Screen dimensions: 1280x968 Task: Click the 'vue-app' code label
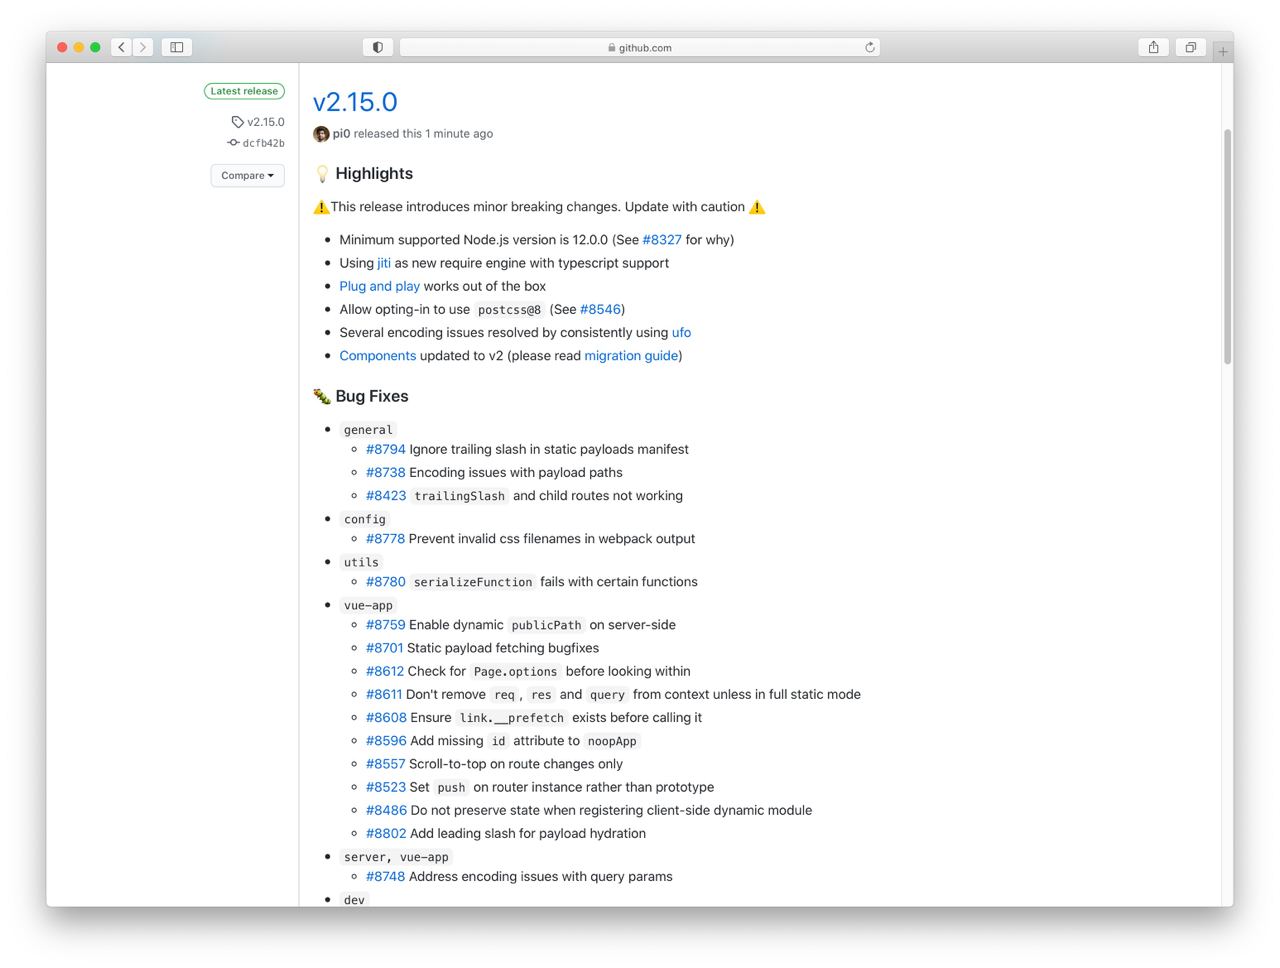pyautogui.click(x=368, y=605)
